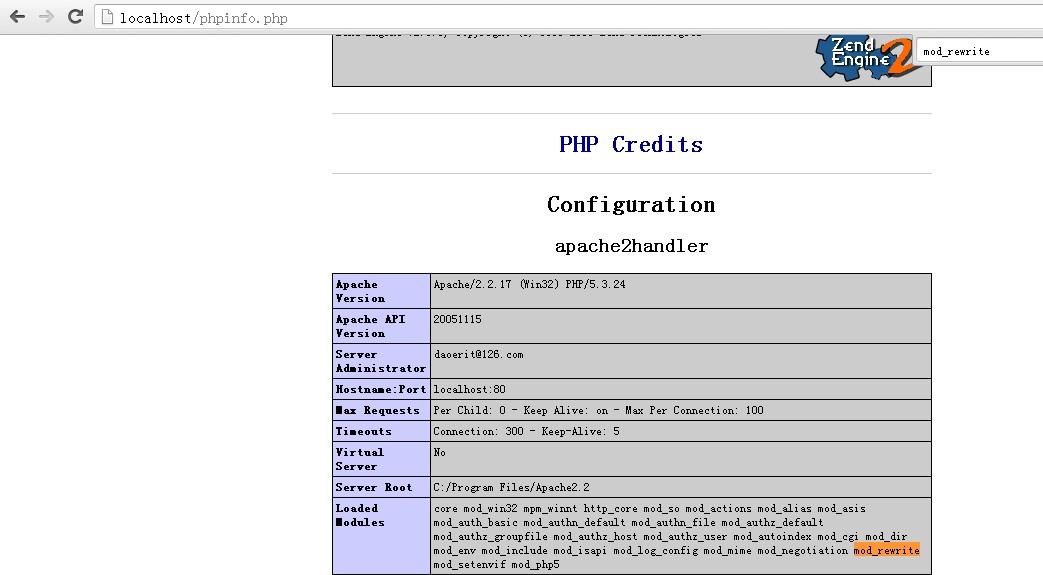Select the Per Child Keep Alive value
1043x575 pixels.
(598, 410)
